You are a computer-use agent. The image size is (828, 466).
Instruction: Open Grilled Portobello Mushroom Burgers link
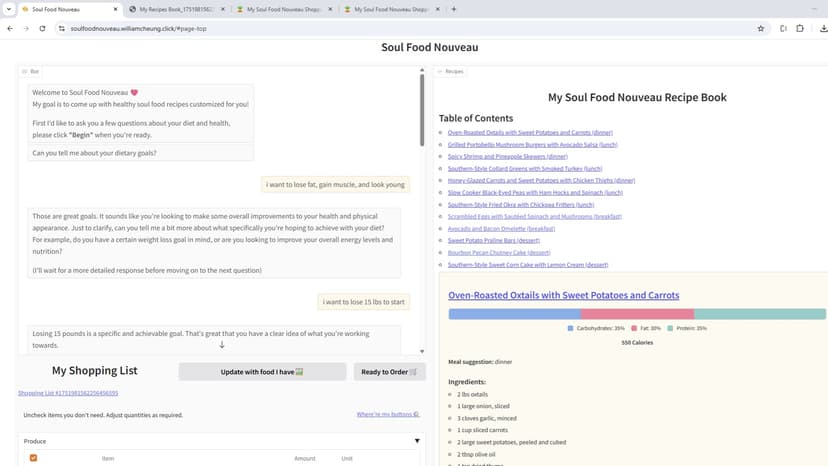[532, 145]
